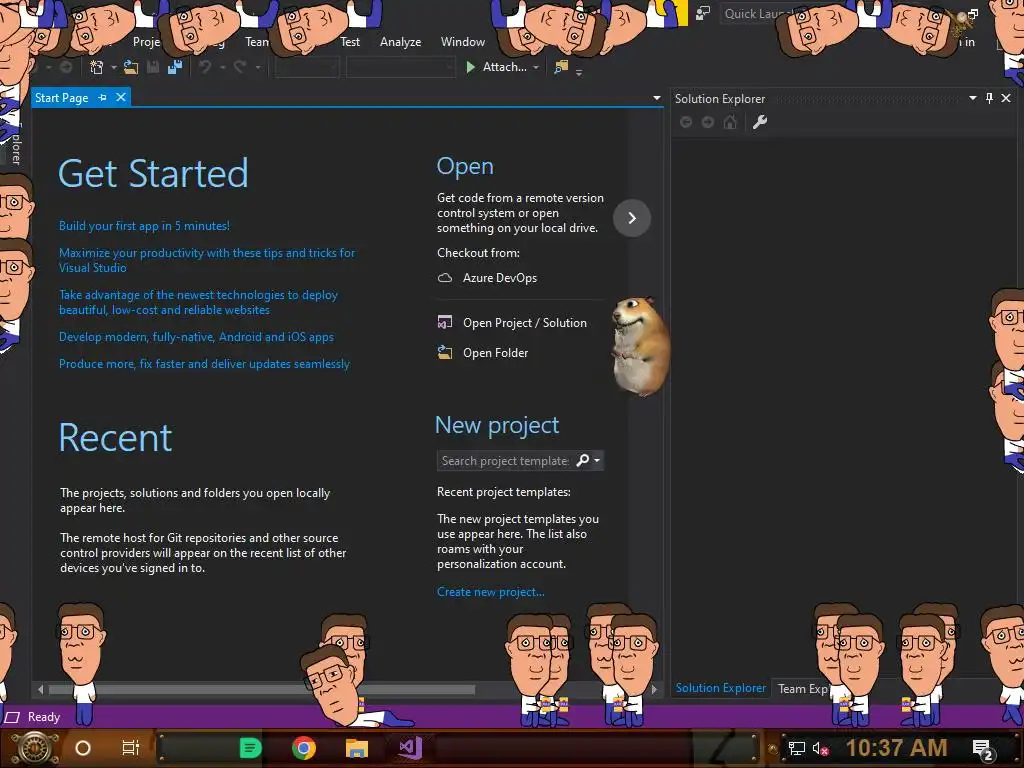Click the Quick Launch search box
Image resolution: width=1024 pixels, height=768 pixels.
758,14
